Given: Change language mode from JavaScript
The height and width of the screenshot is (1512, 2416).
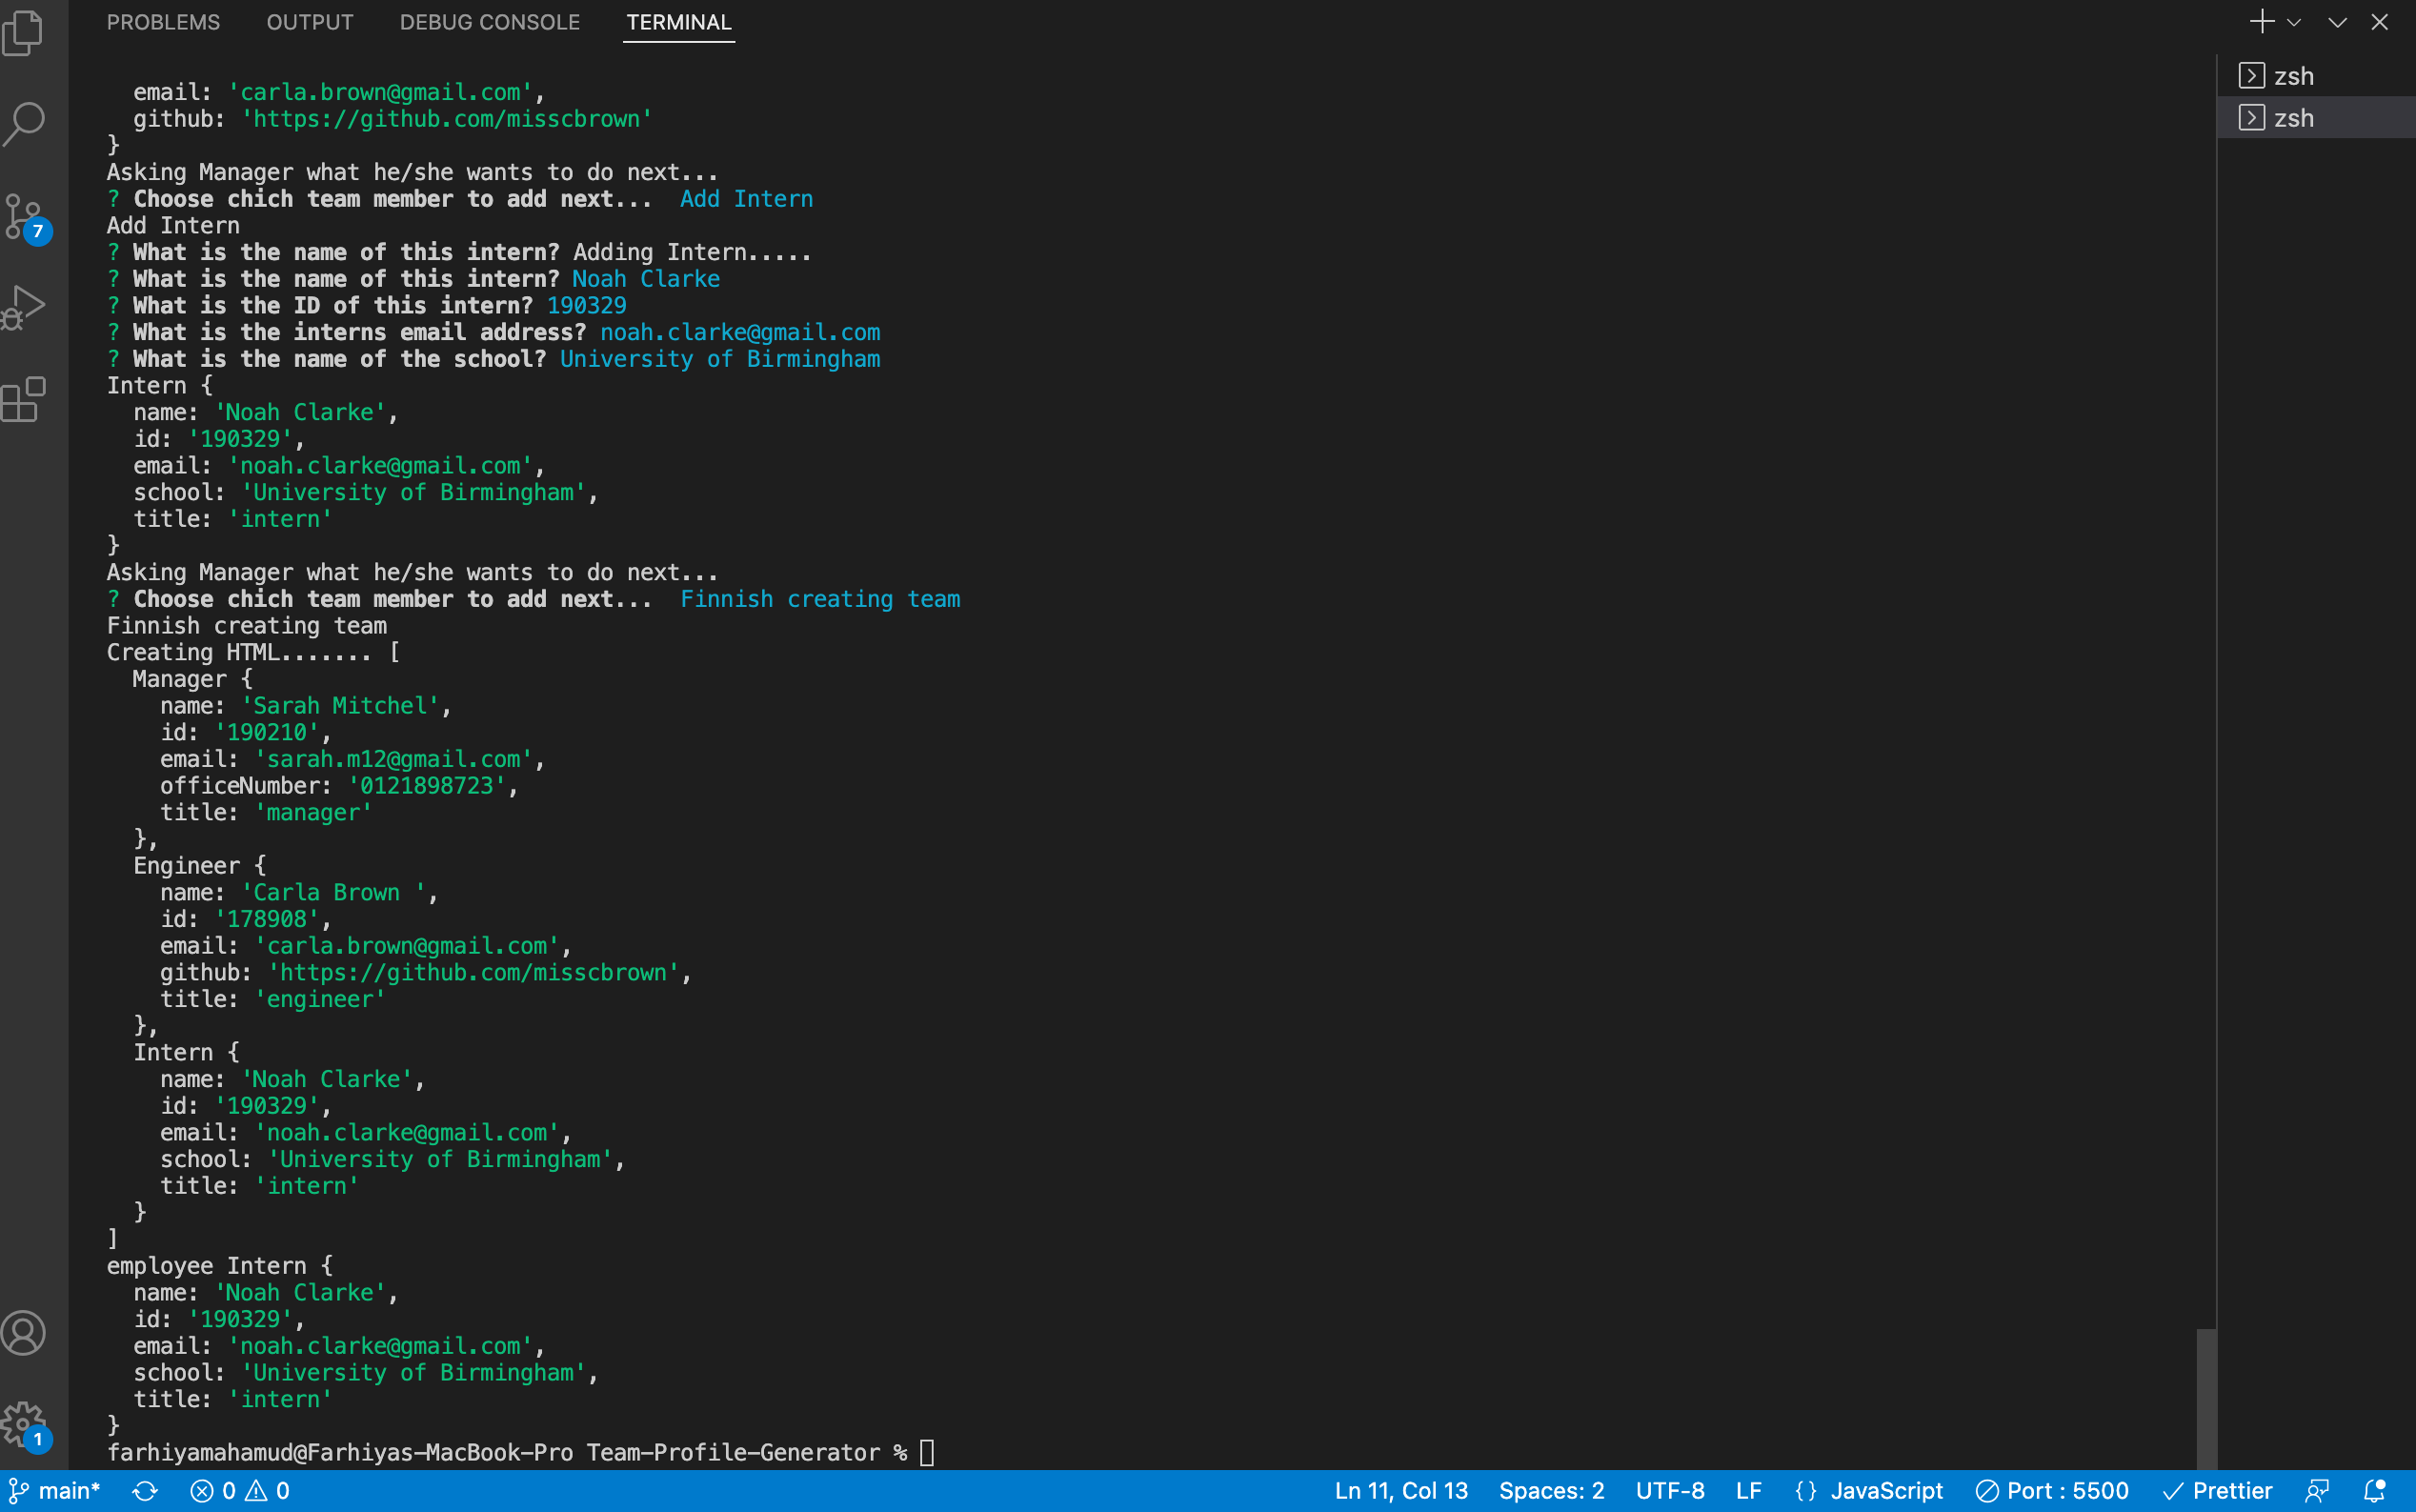Looking at the screenshot, I should (1886, 1490).
